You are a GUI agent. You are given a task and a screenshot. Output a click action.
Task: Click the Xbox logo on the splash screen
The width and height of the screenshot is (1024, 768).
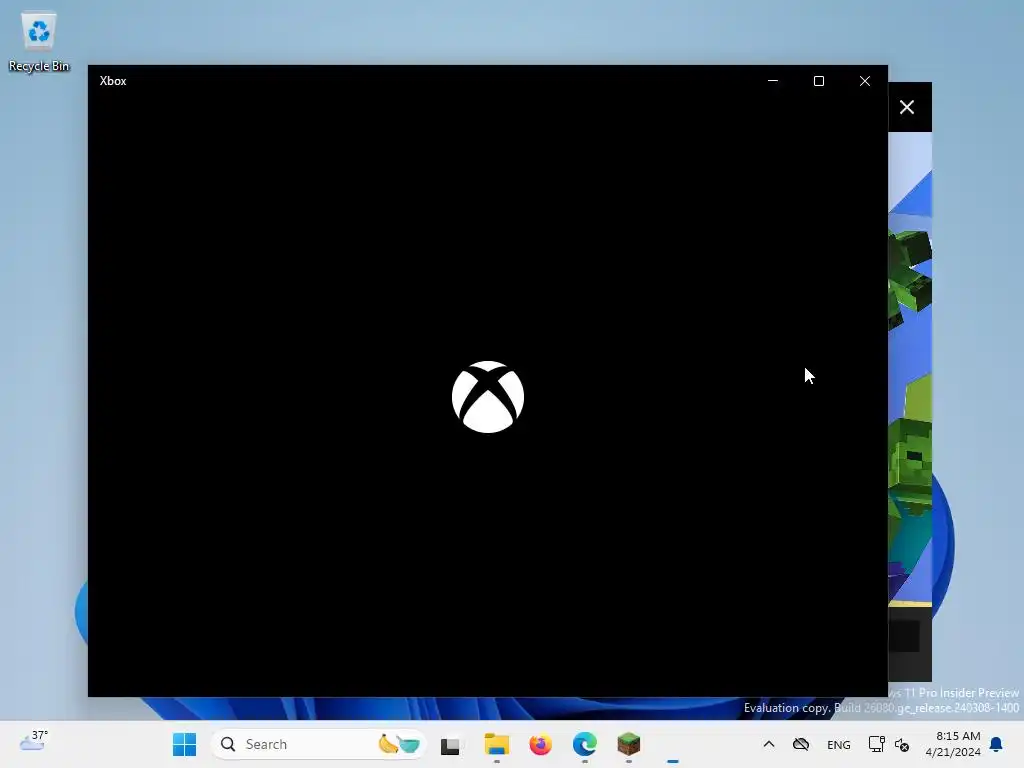click(x=488, y=396)
